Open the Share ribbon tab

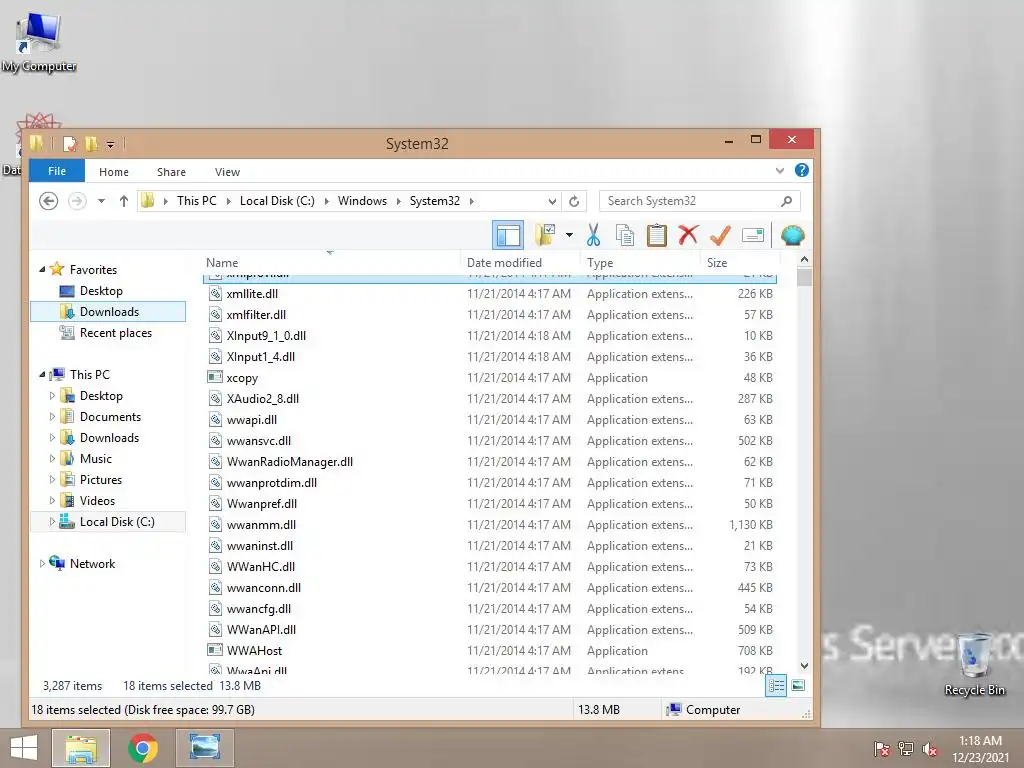tap(171, 172)
